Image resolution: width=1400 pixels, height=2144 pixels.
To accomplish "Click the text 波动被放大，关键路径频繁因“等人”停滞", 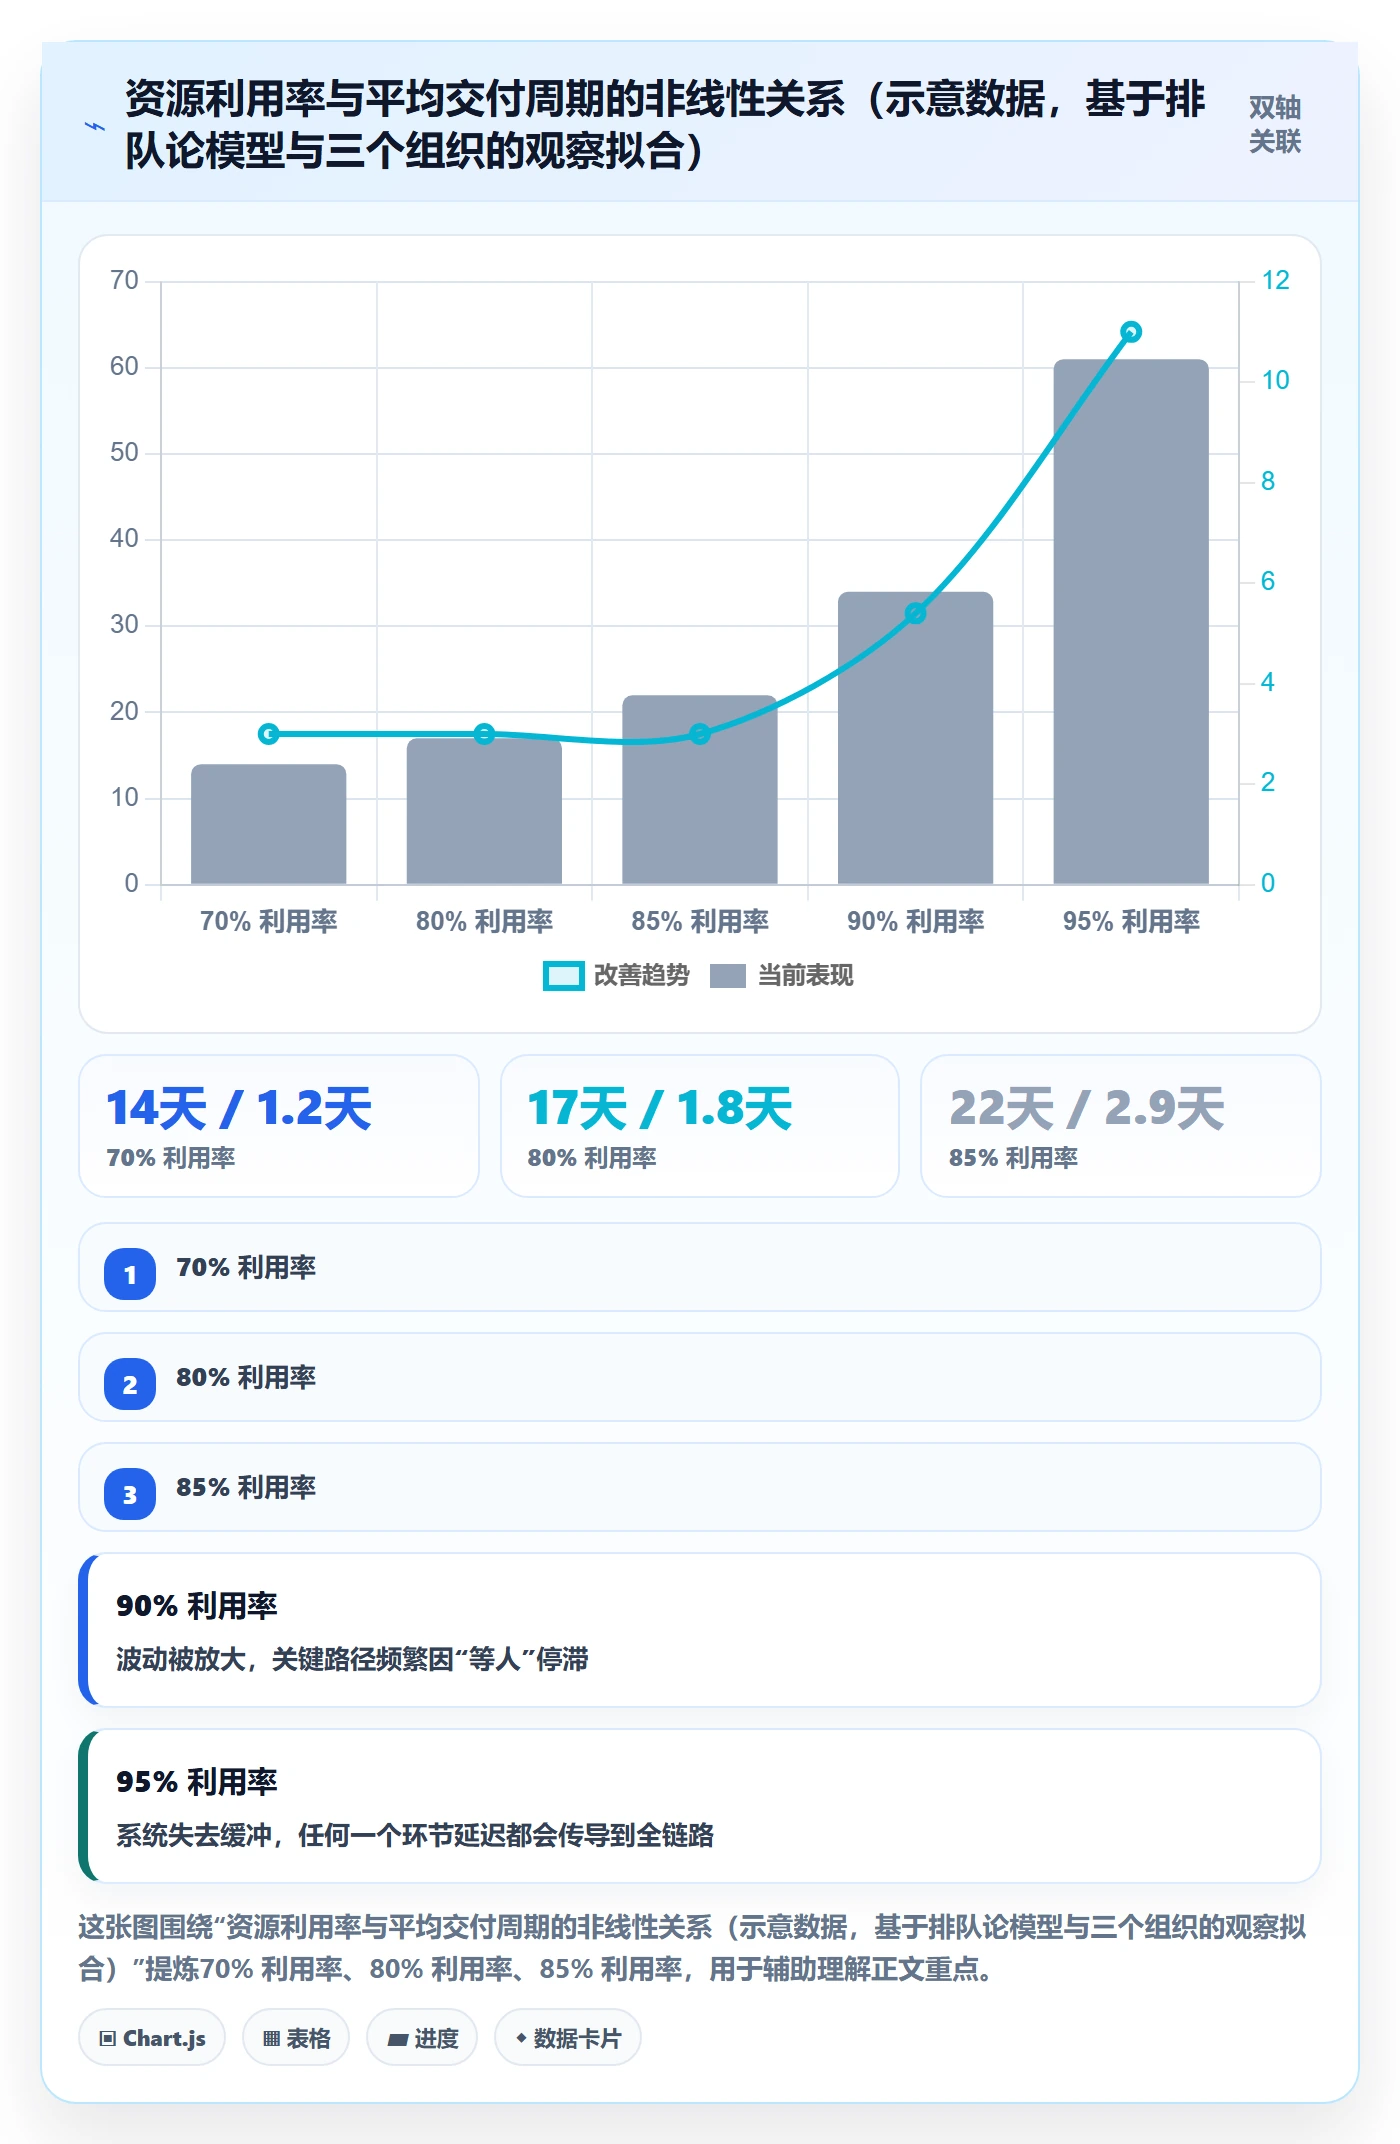I will [x=352, y=1660].
